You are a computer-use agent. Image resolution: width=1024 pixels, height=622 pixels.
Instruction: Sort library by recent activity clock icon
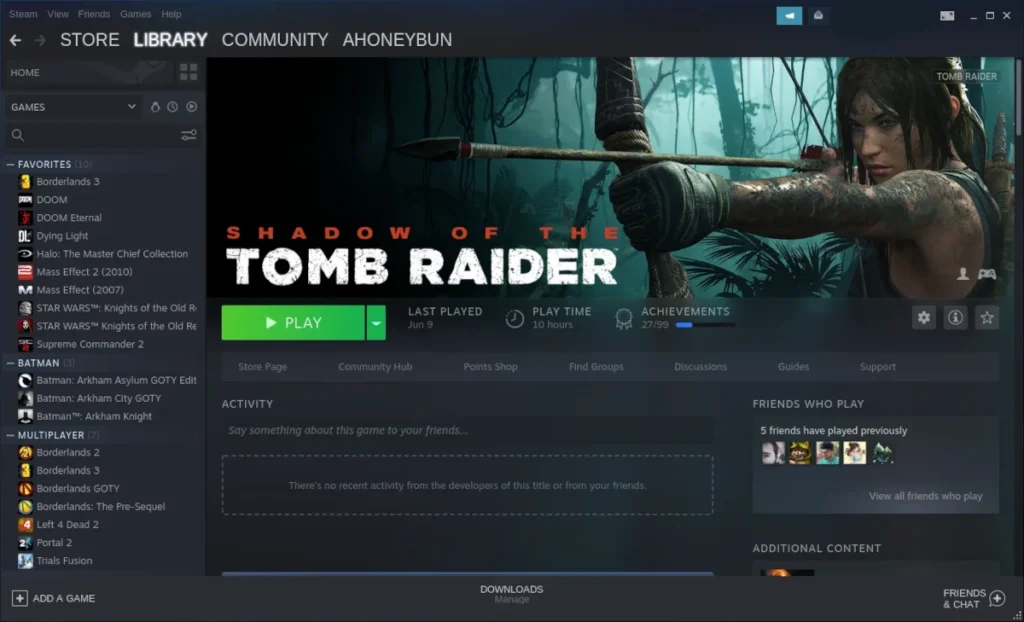click(172, 106)
